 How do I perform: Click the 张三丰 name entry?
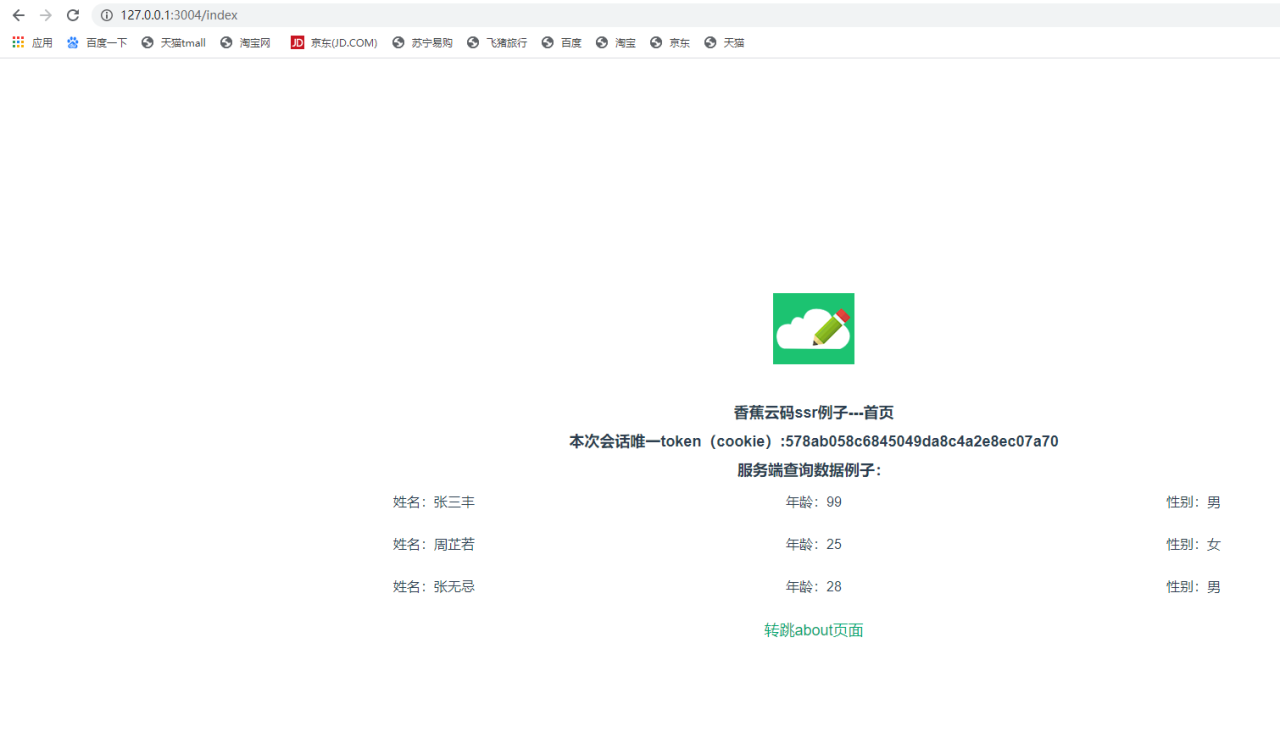coord(453,501)
